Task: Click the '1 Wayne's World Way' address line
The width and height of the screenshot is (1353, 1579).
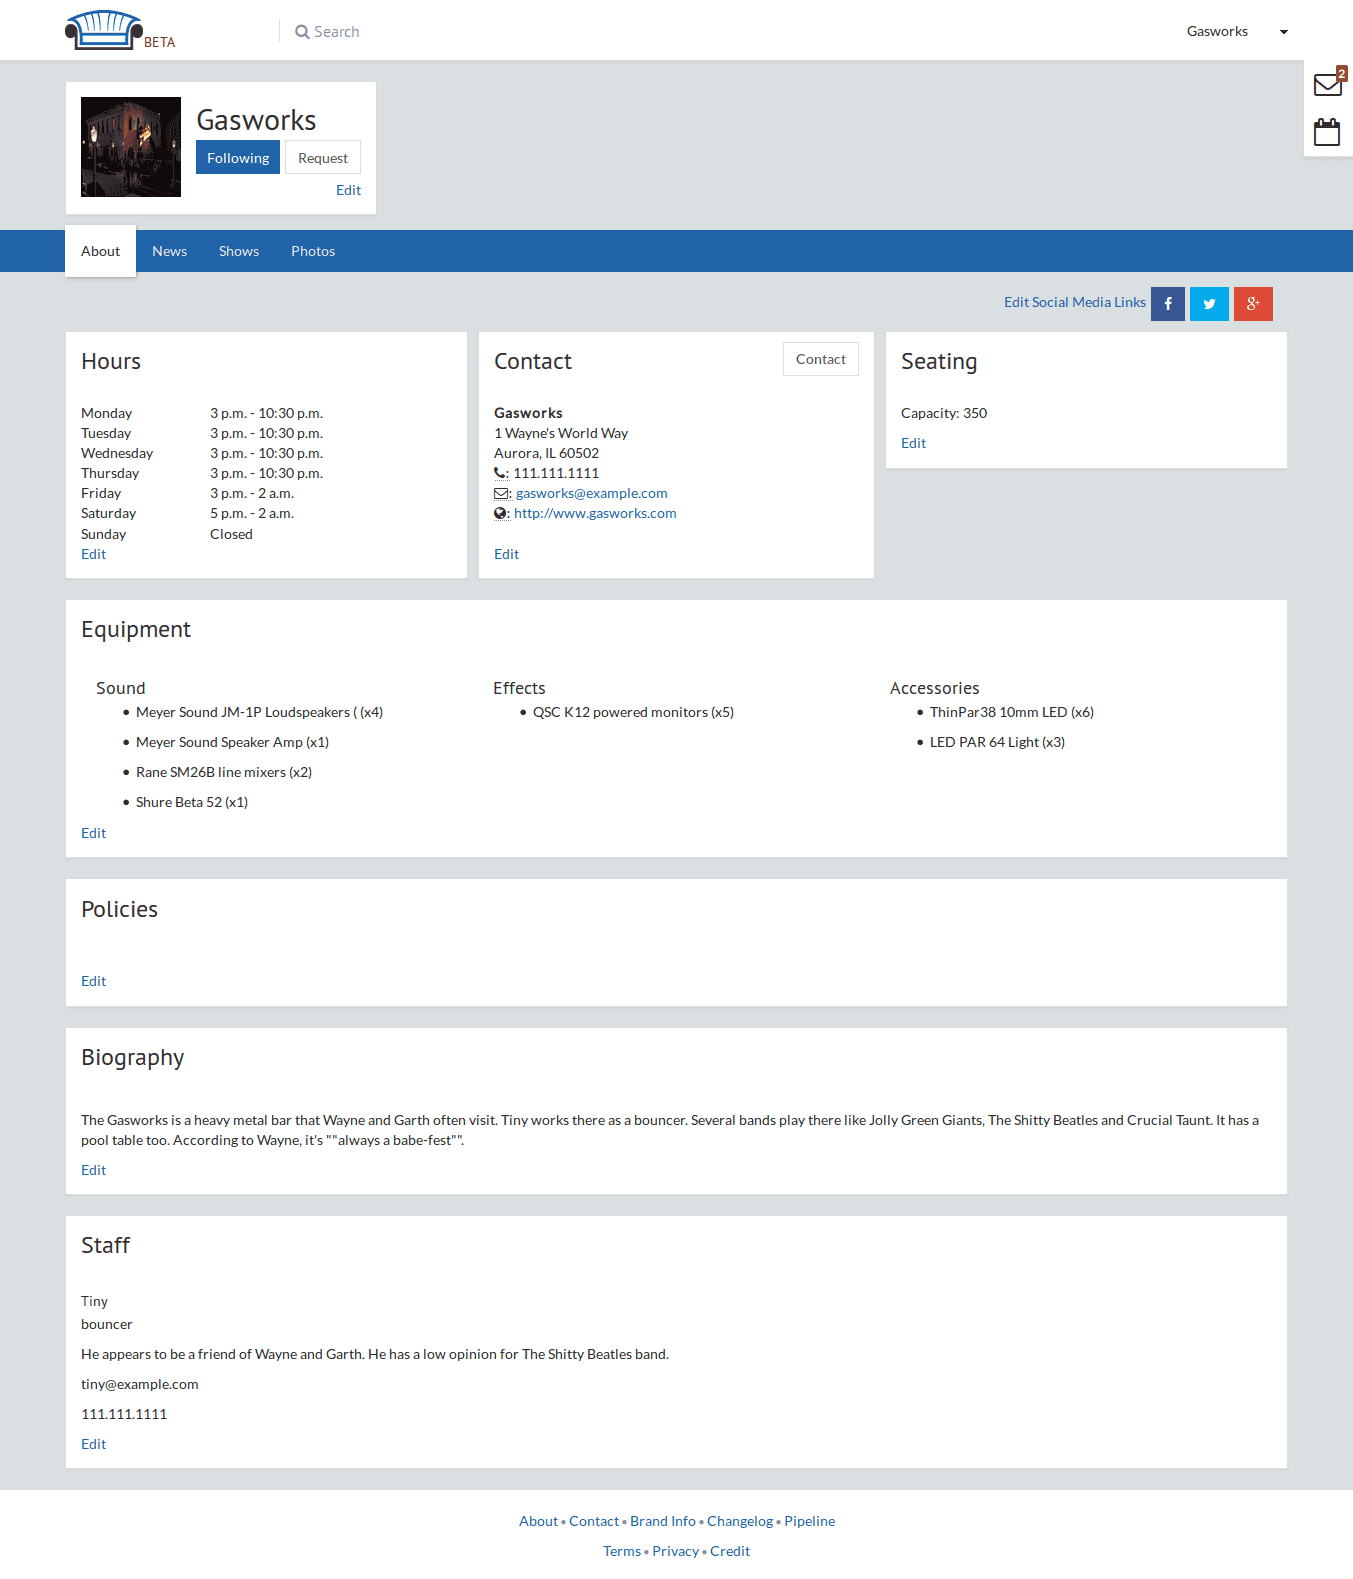Action: tap(561, 433)
